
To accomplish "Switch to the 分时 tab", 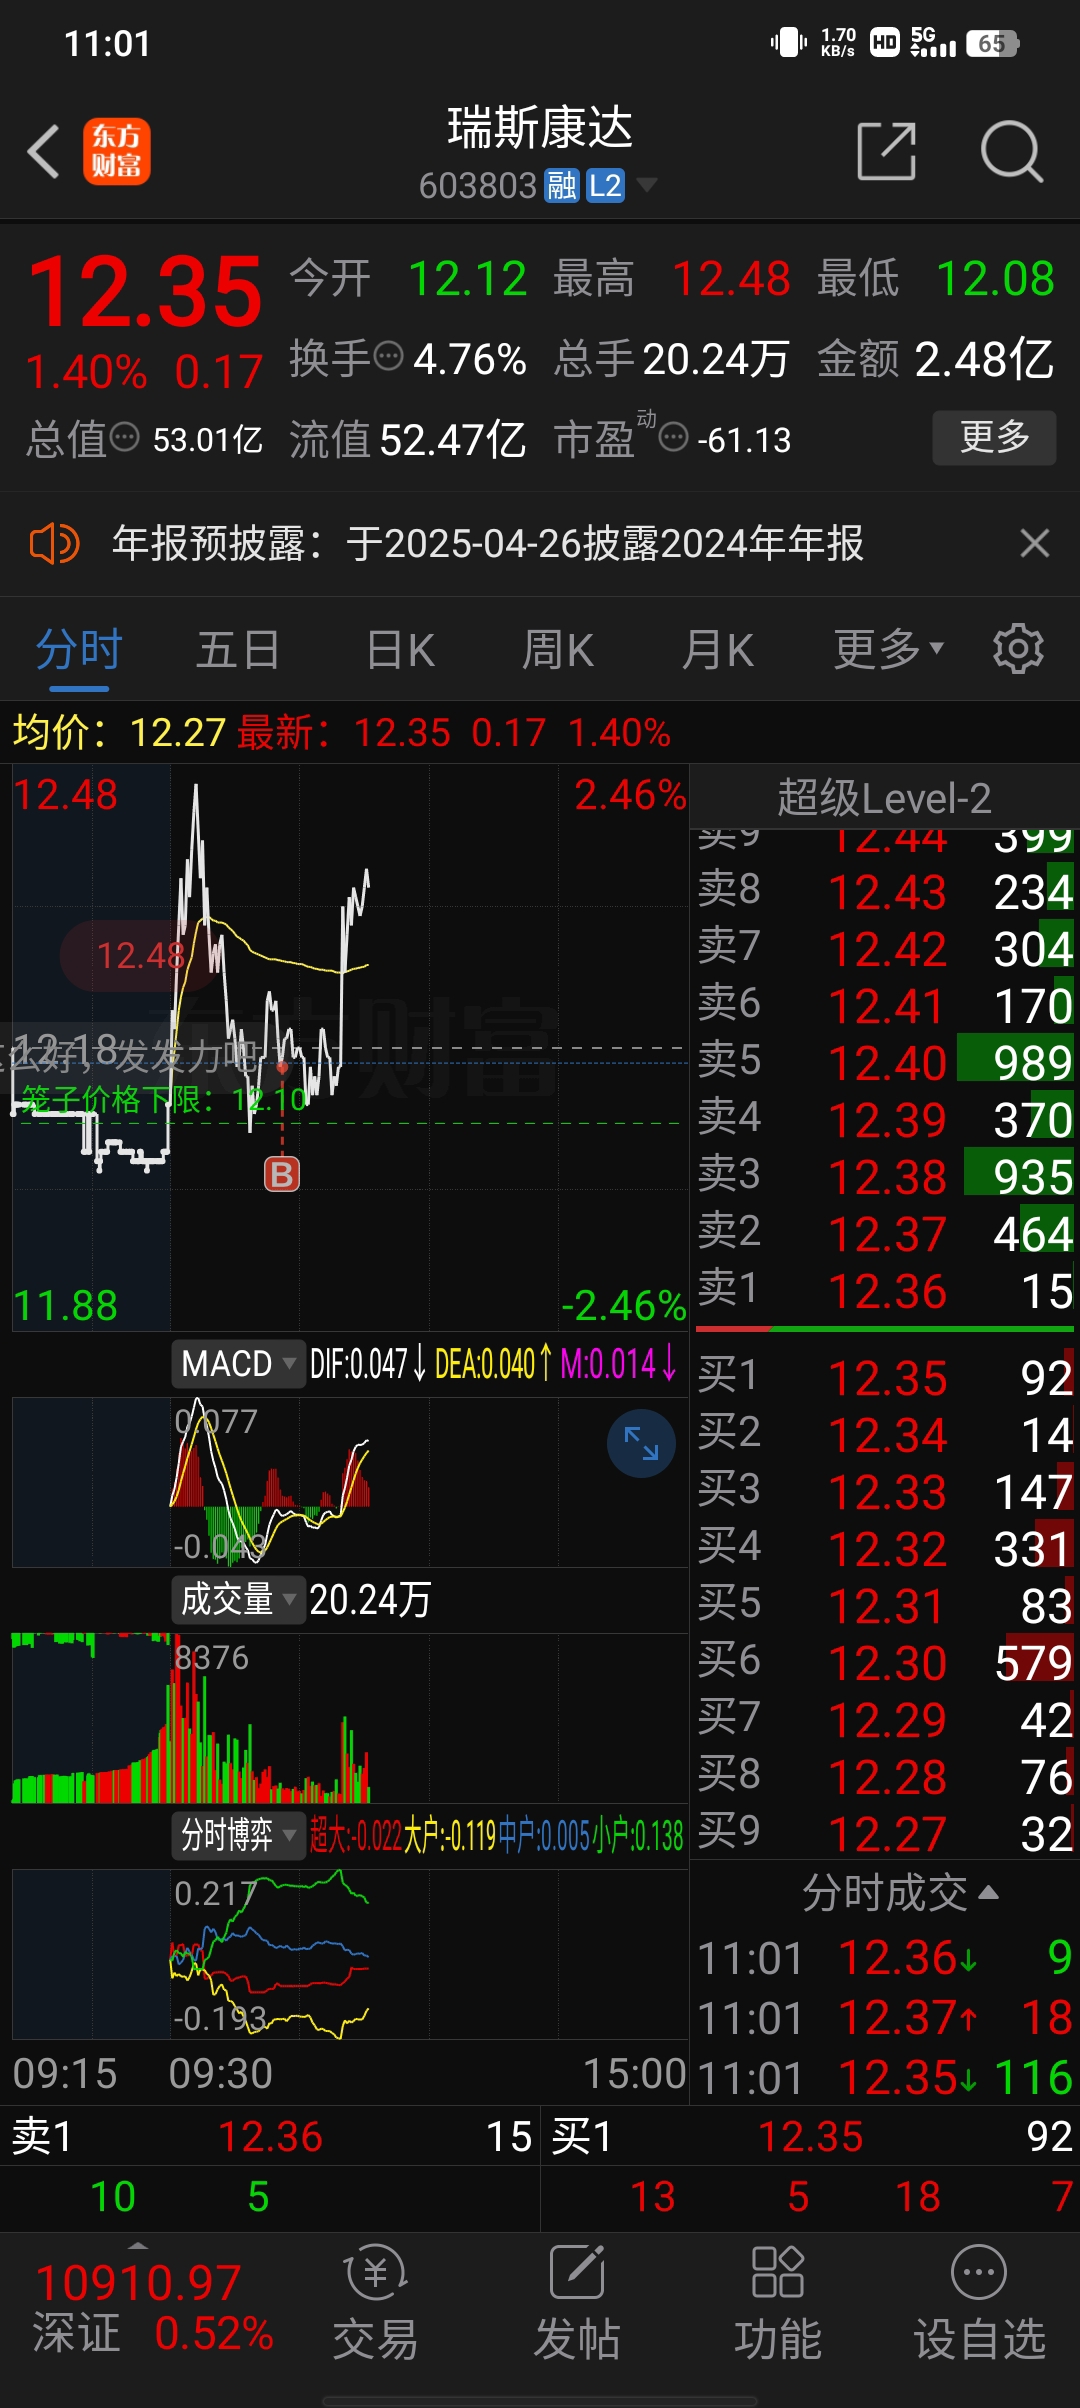I will 79,650.
